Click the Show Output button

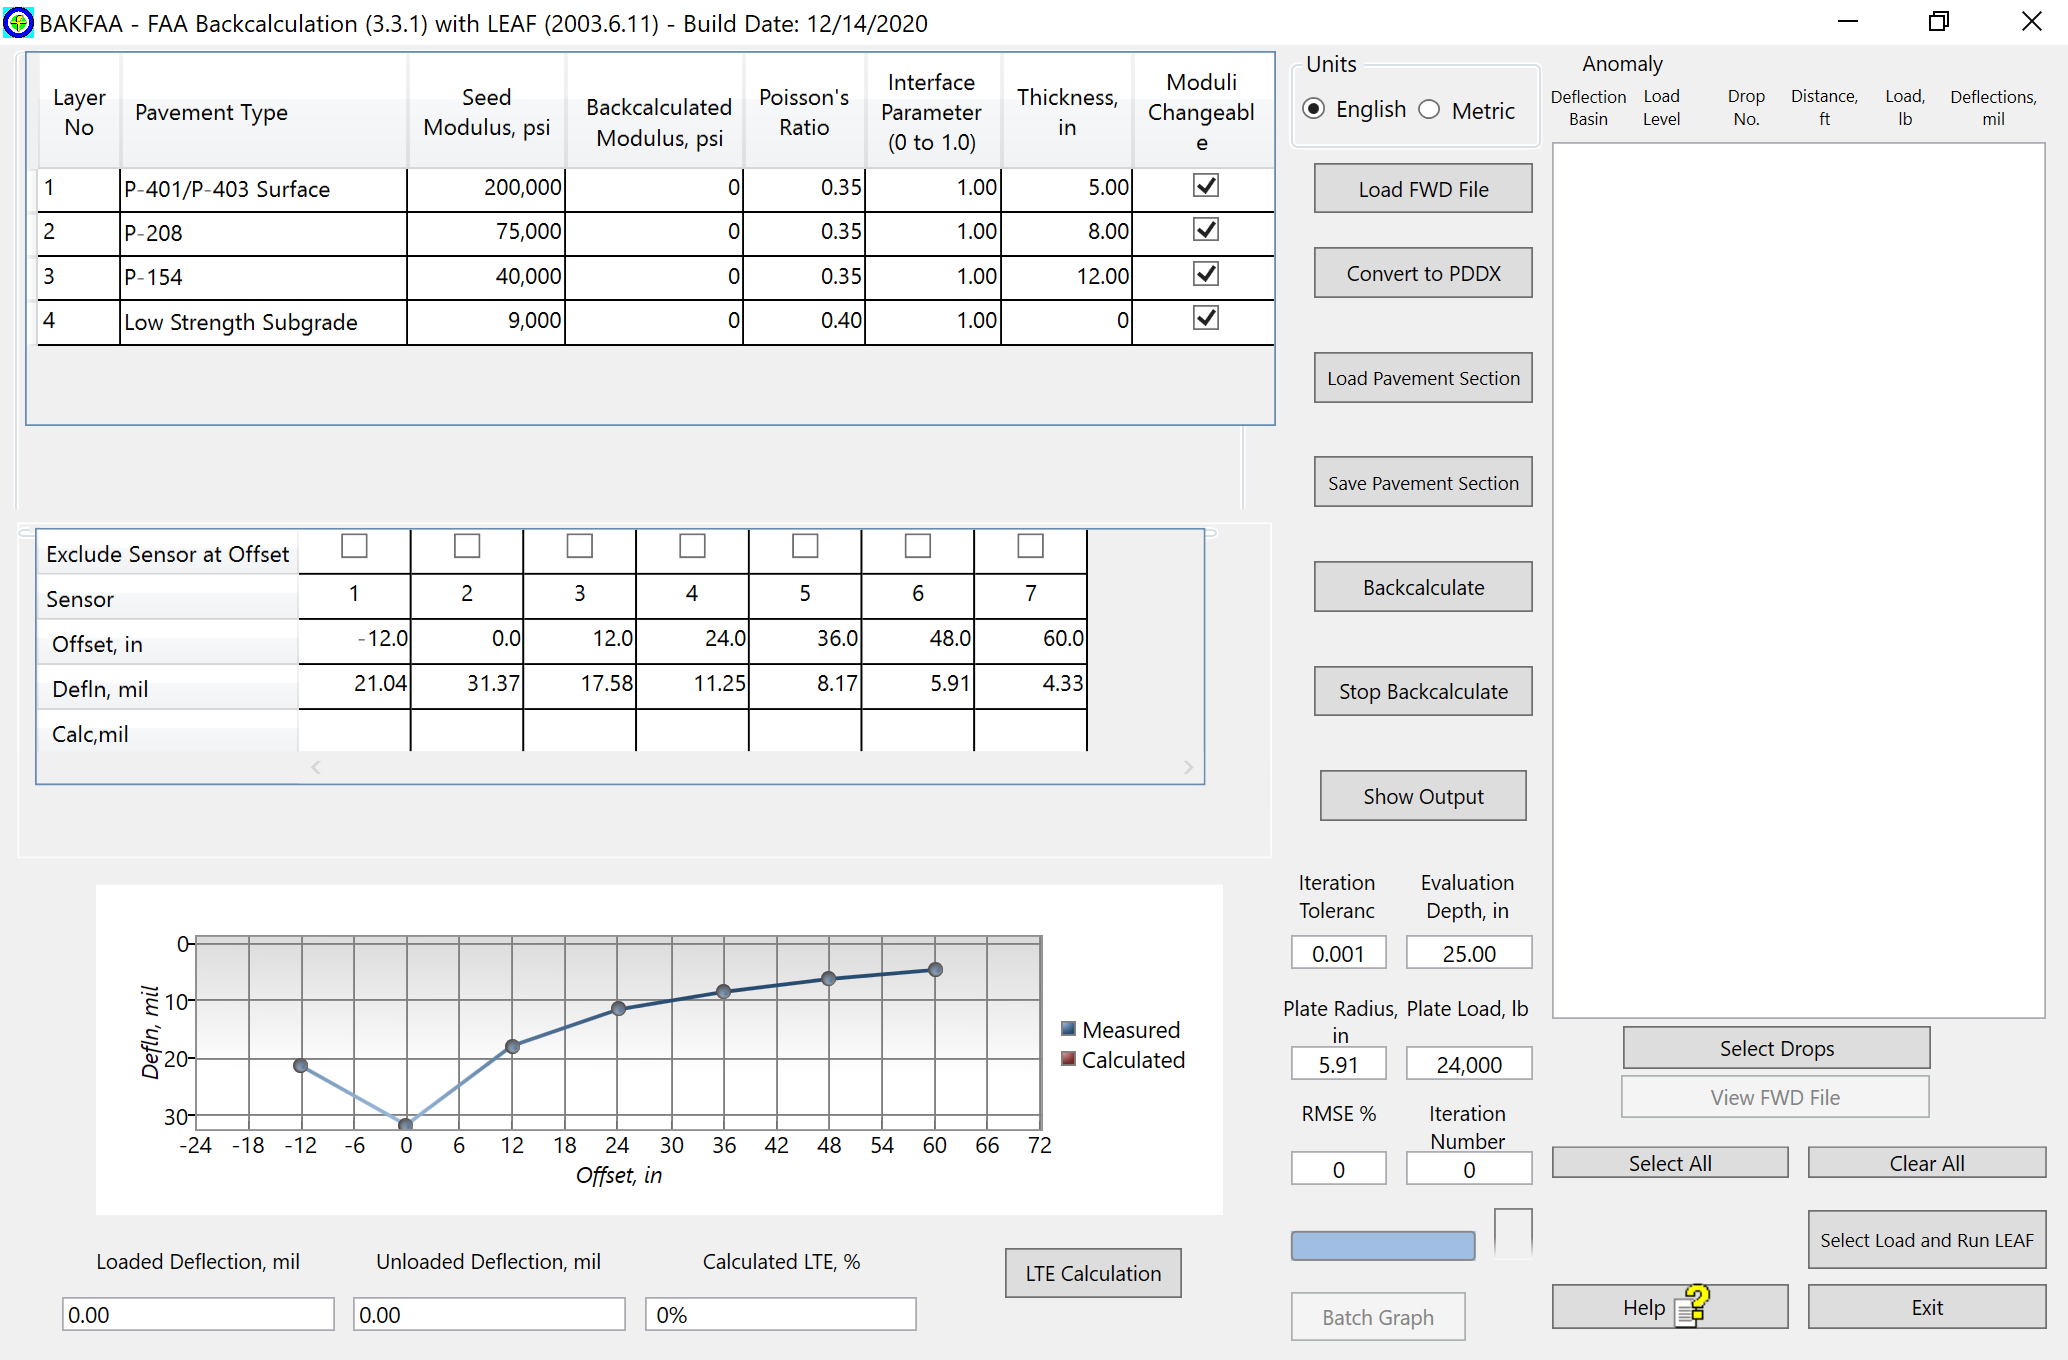click(x=1422, y=796)
